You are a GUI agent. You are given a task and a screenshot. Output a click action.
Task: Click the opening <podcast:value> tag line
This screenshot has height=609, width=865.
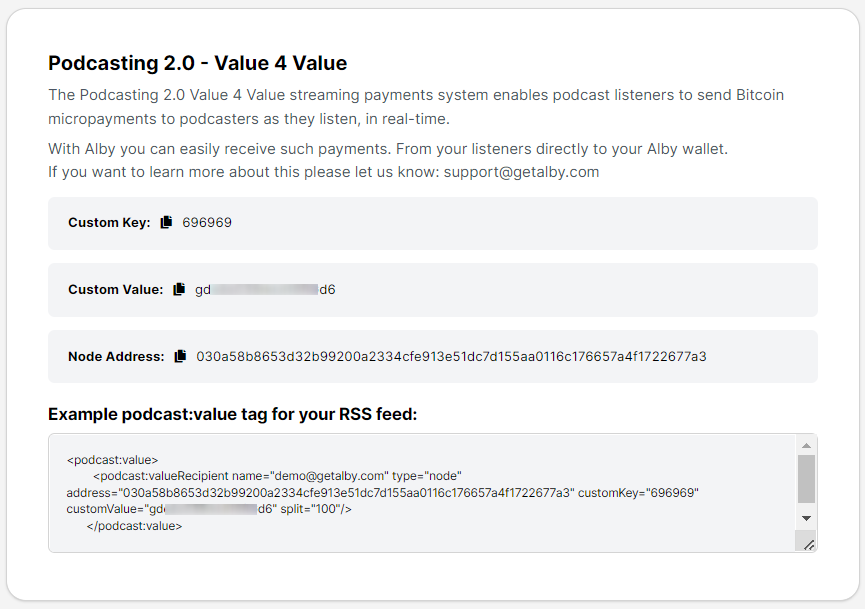tap(113, 460)
